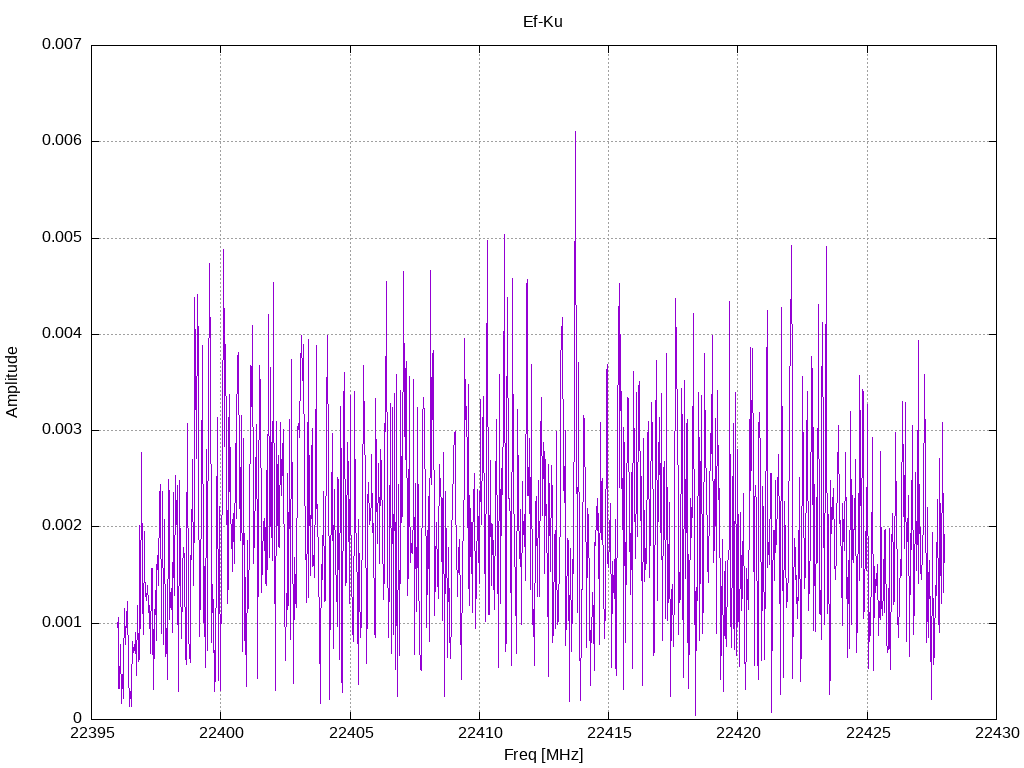1024x768 pixels.
Task: Select the Freq [MHz] x-axis label
Action: click(x=543, y=755)
